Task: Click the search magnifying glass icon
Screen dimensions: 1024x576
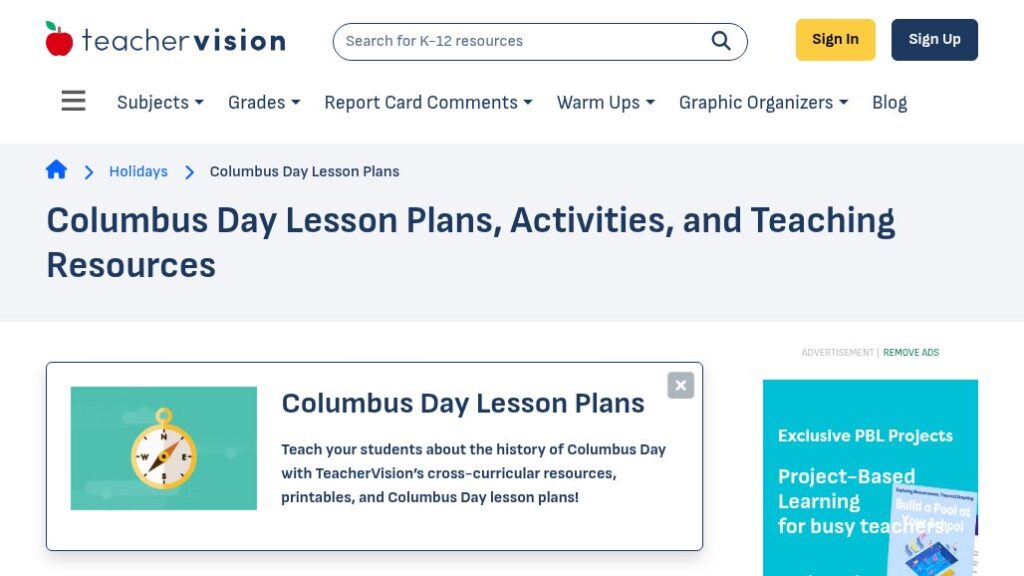Action: (x=720, y=41)
